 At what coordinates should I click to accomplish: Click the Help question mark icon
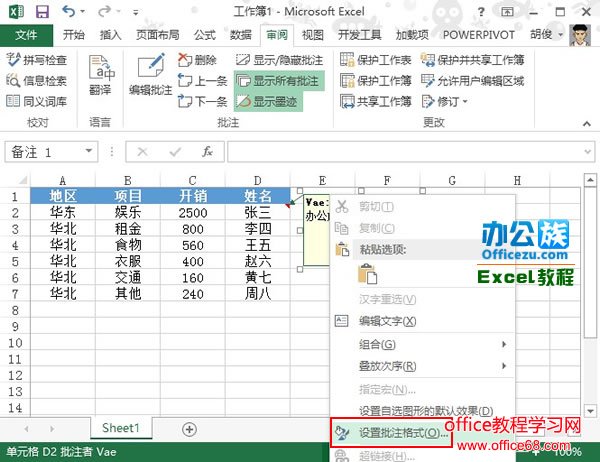tap(481, 12)
